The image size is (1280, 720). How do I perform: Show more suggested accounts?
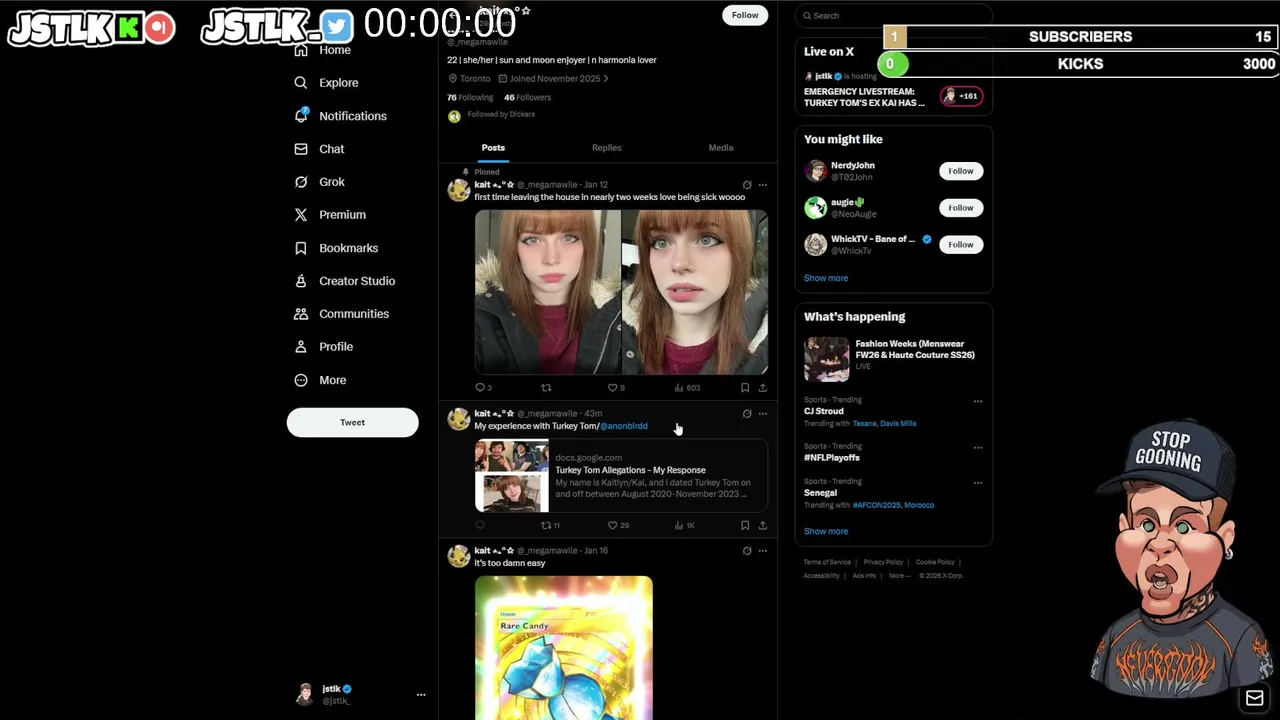[826, 278]
